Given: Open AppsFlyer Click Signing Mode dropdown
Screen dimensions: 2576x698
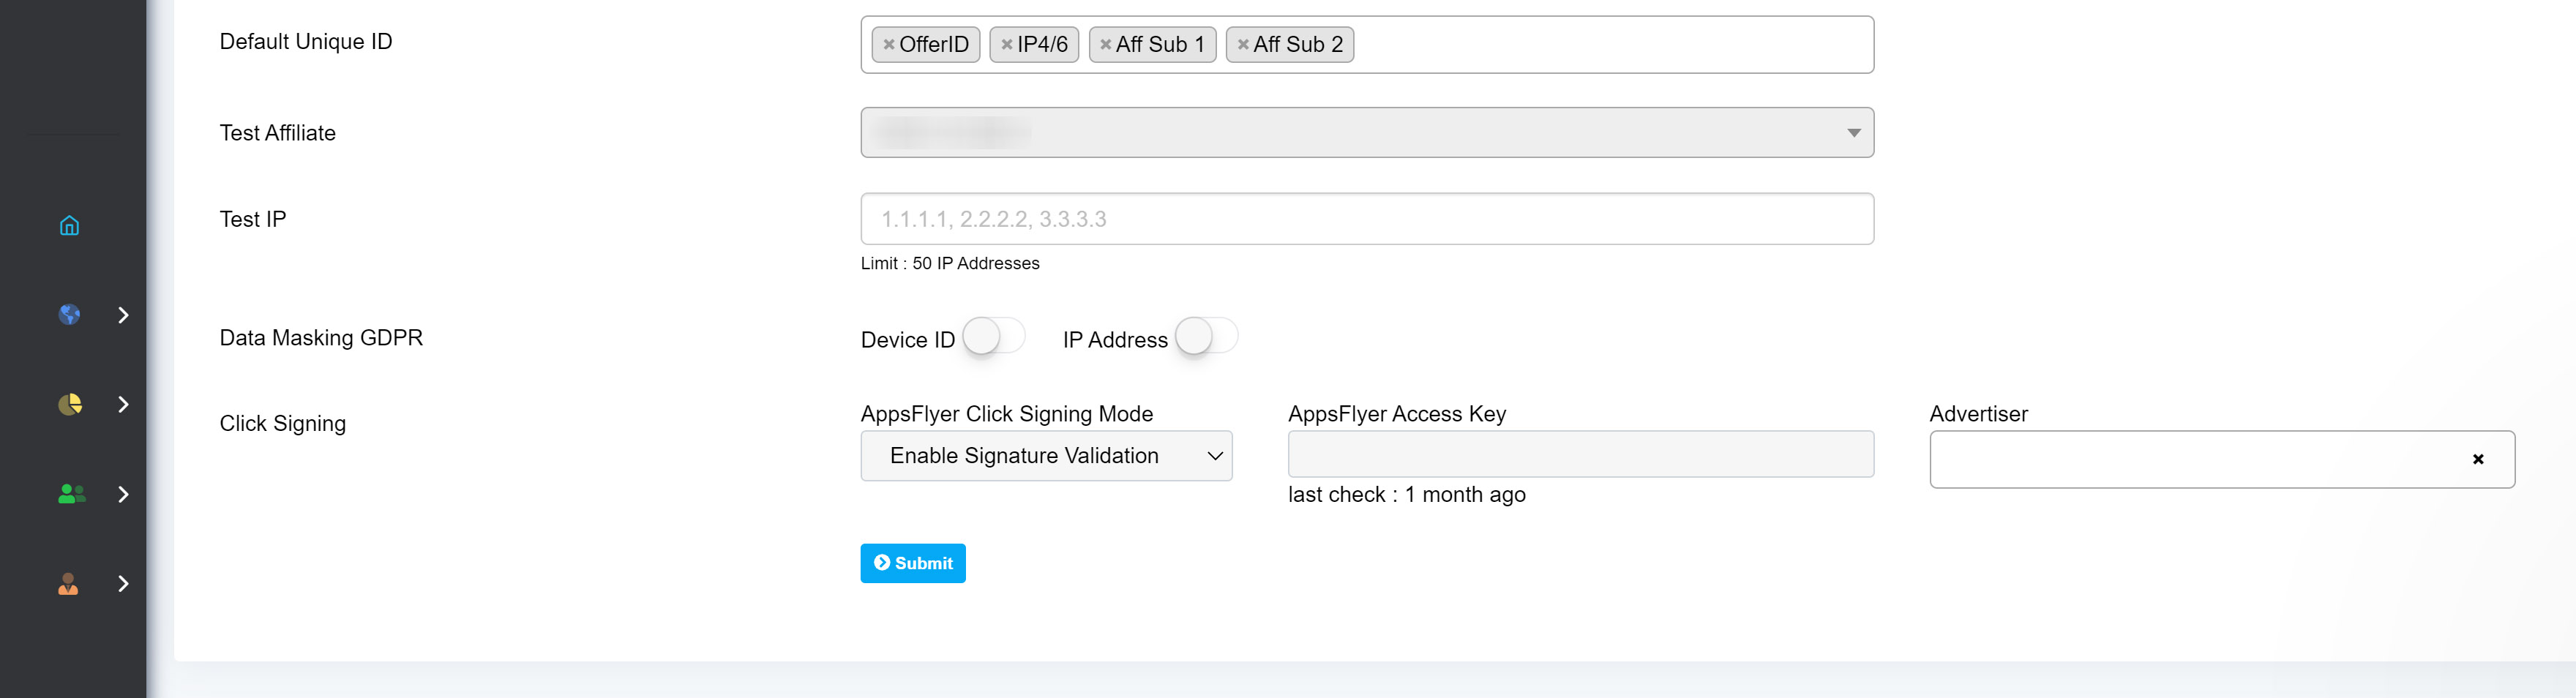Looking at the screenshot, I should click(x=1045, y=456).
